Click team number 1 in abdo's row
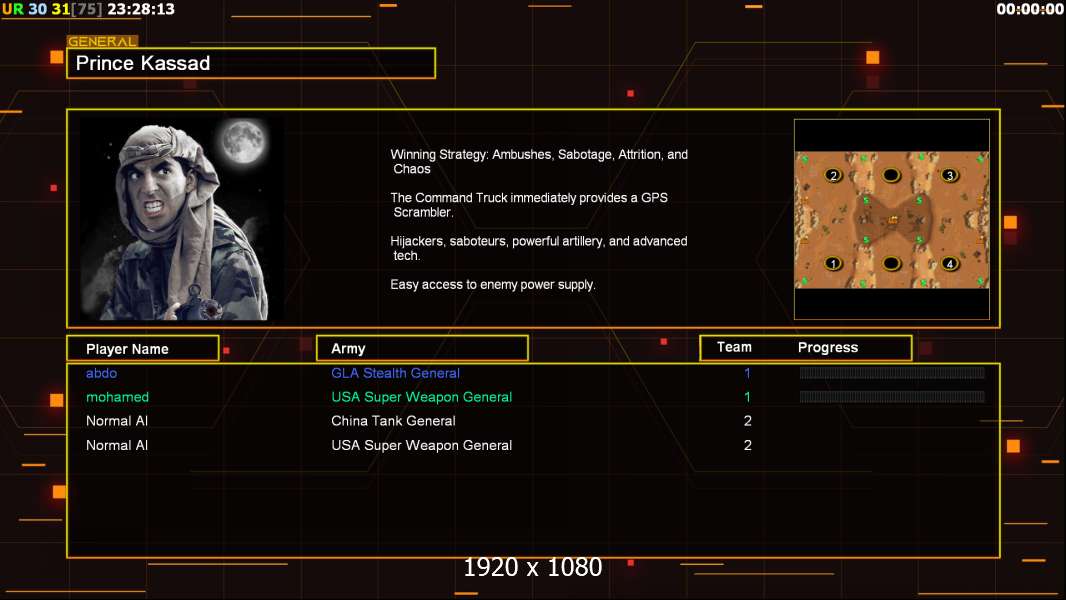The width and height of the screenshot is (1066, 600). click(747, 373)
